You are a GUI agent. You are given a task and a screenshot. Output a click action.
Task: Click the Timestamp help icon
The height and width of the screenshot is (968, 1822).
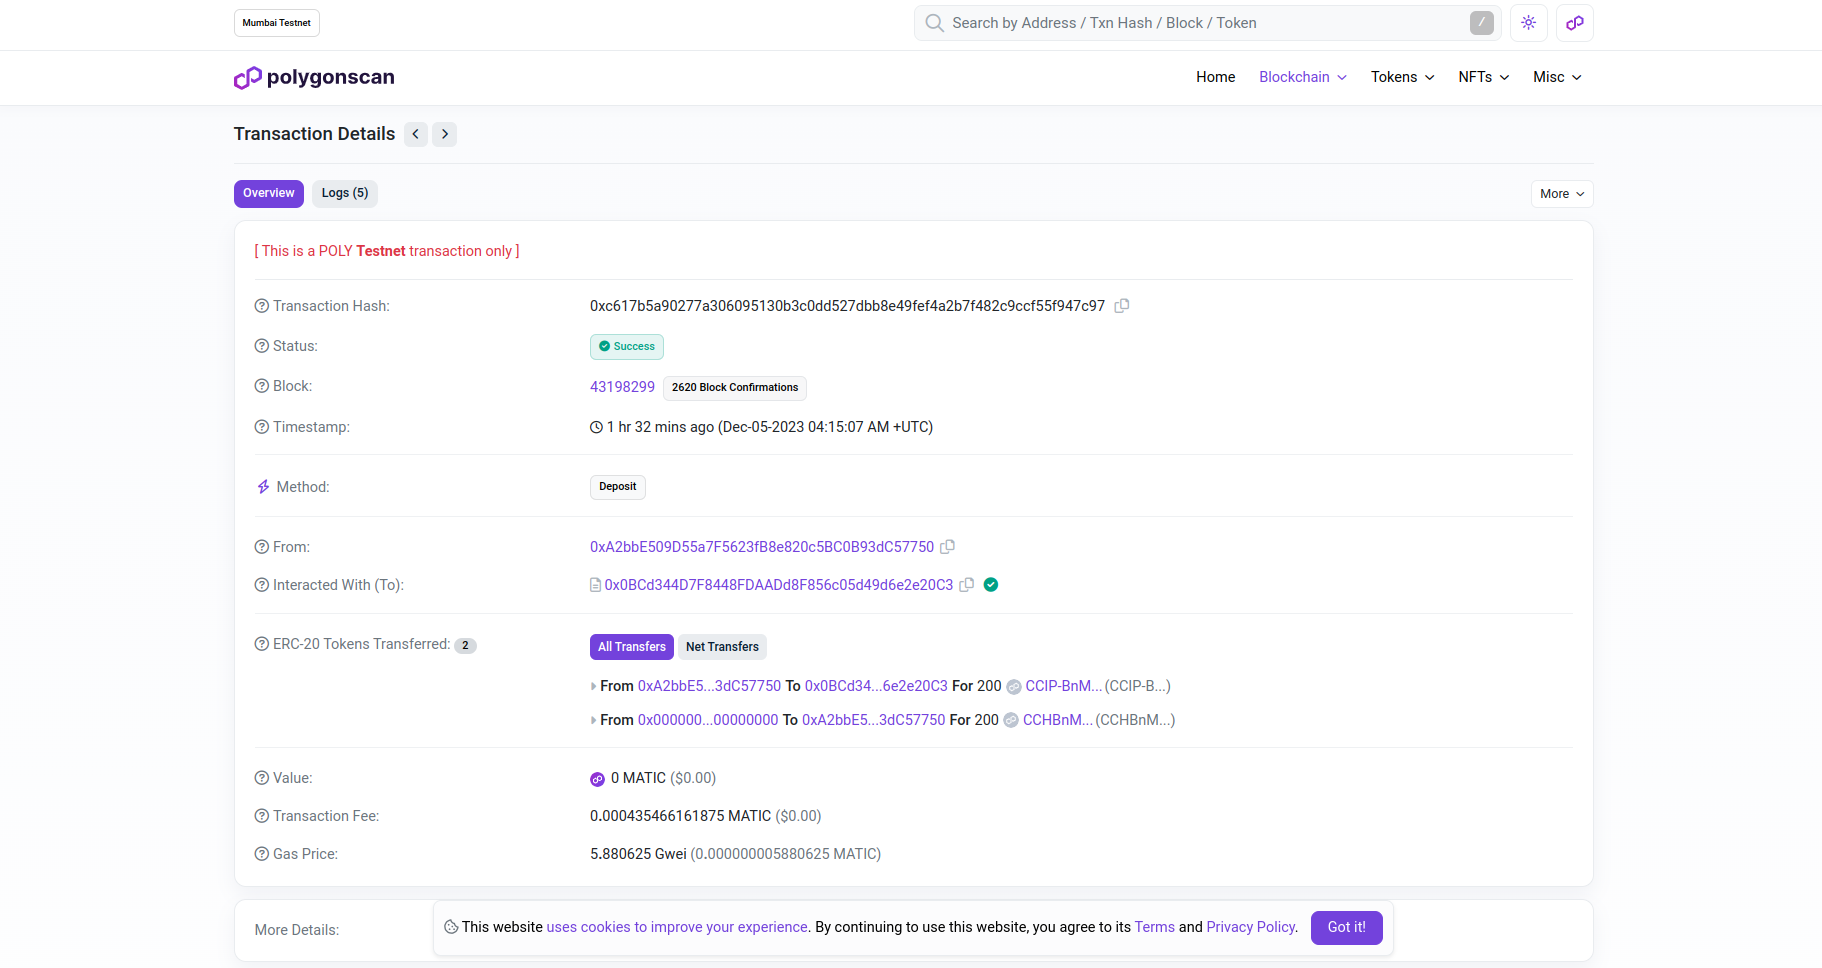(x=262, y=427)
